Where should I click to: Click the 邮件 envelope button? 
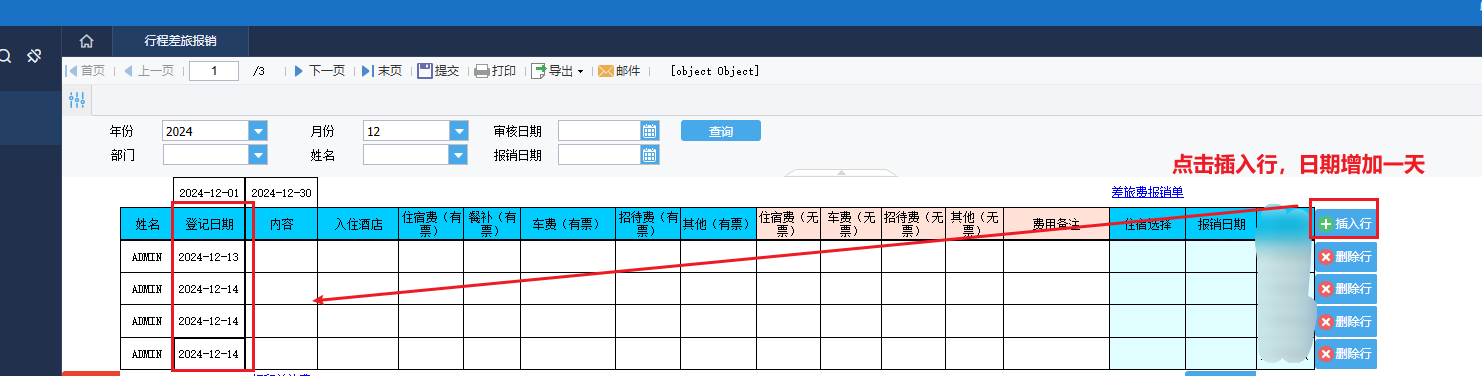pyautogui.click(x=619, y=71)
